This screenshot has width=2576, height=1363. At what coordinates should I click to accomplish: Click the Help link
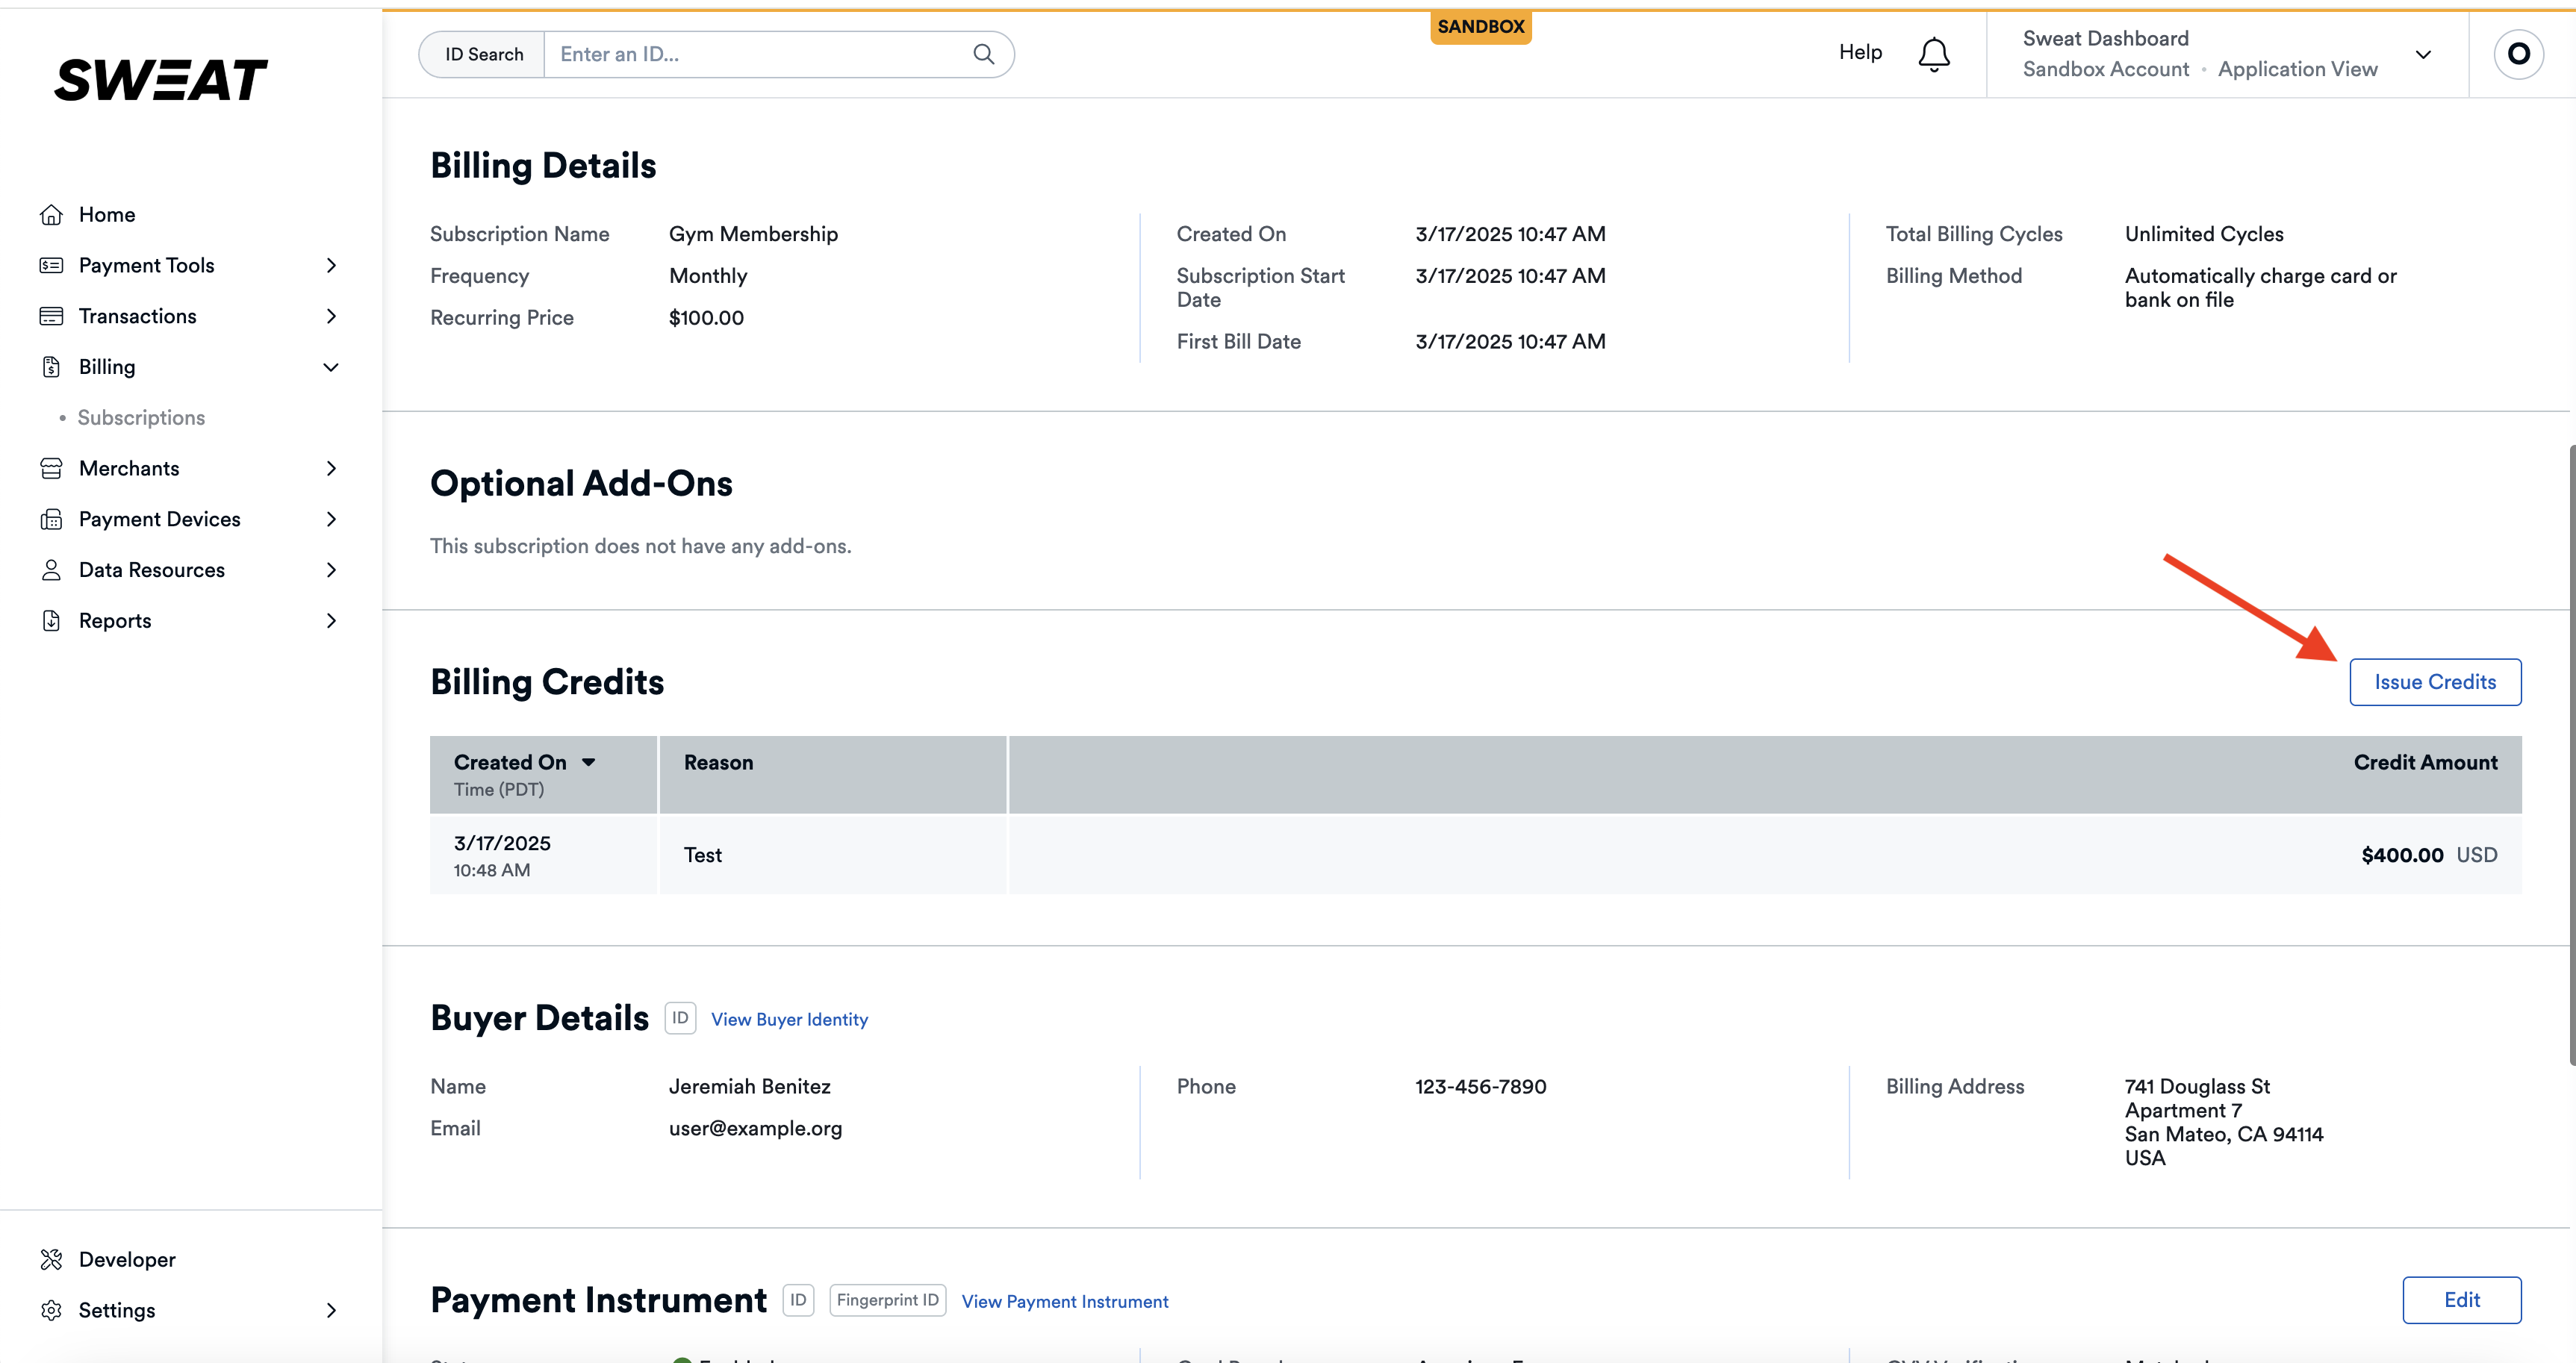point(1860,52)
